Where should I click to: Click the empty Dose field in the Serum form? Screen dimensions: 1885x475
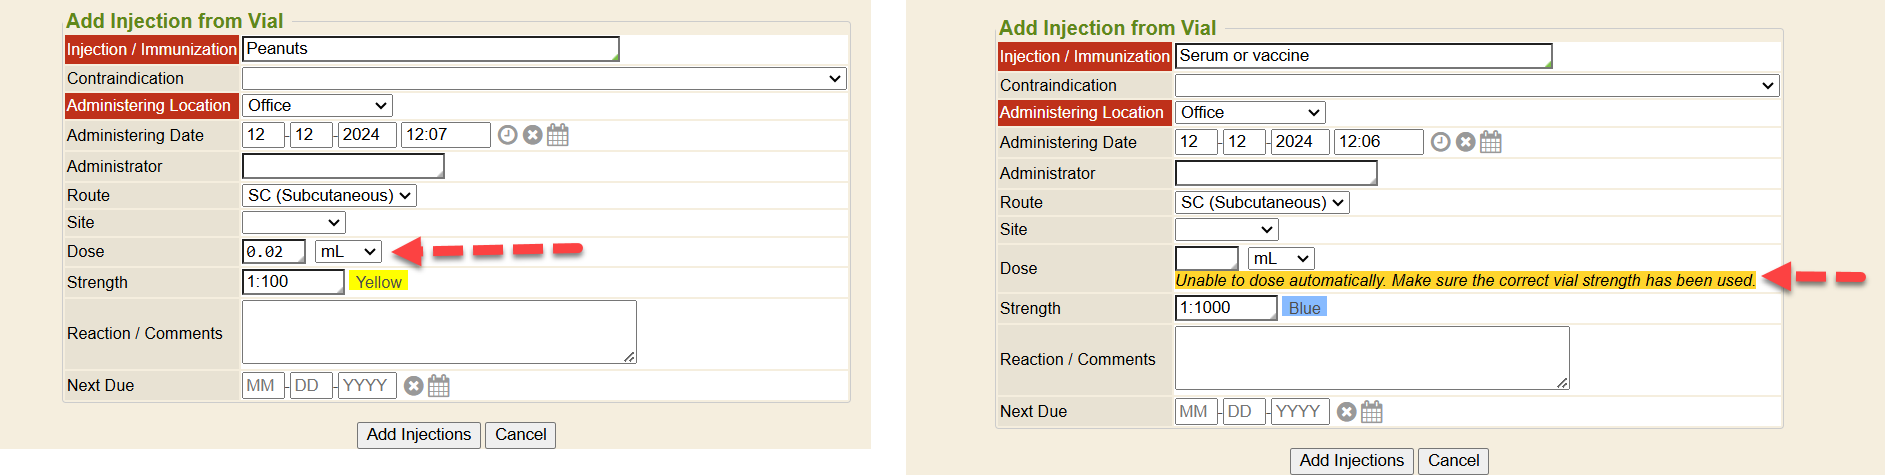tap(1206, 258)
